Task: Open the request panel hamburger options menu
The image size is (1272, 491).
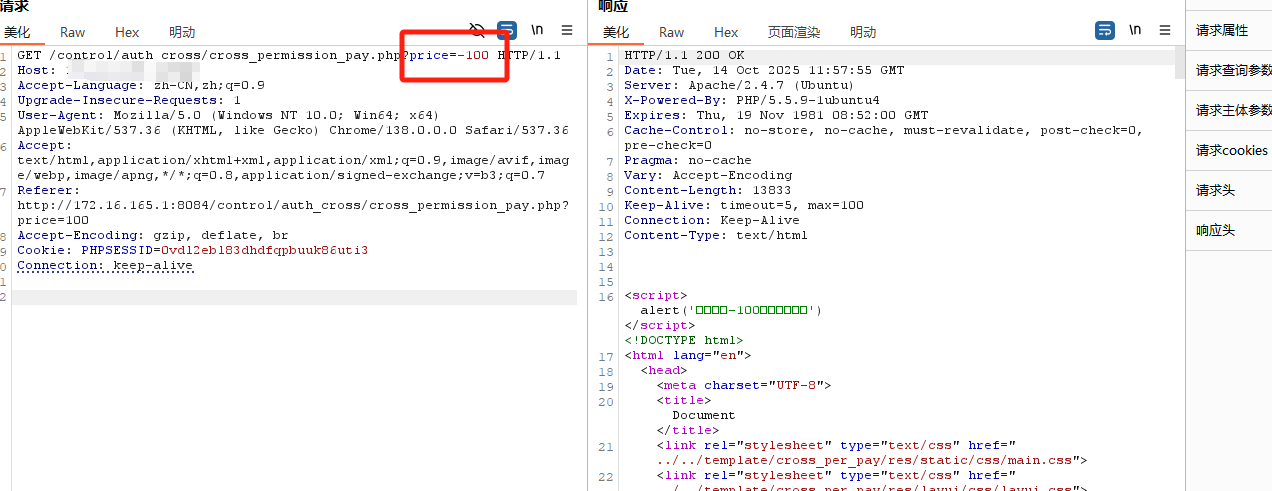Action: click(x=567, y=30)
